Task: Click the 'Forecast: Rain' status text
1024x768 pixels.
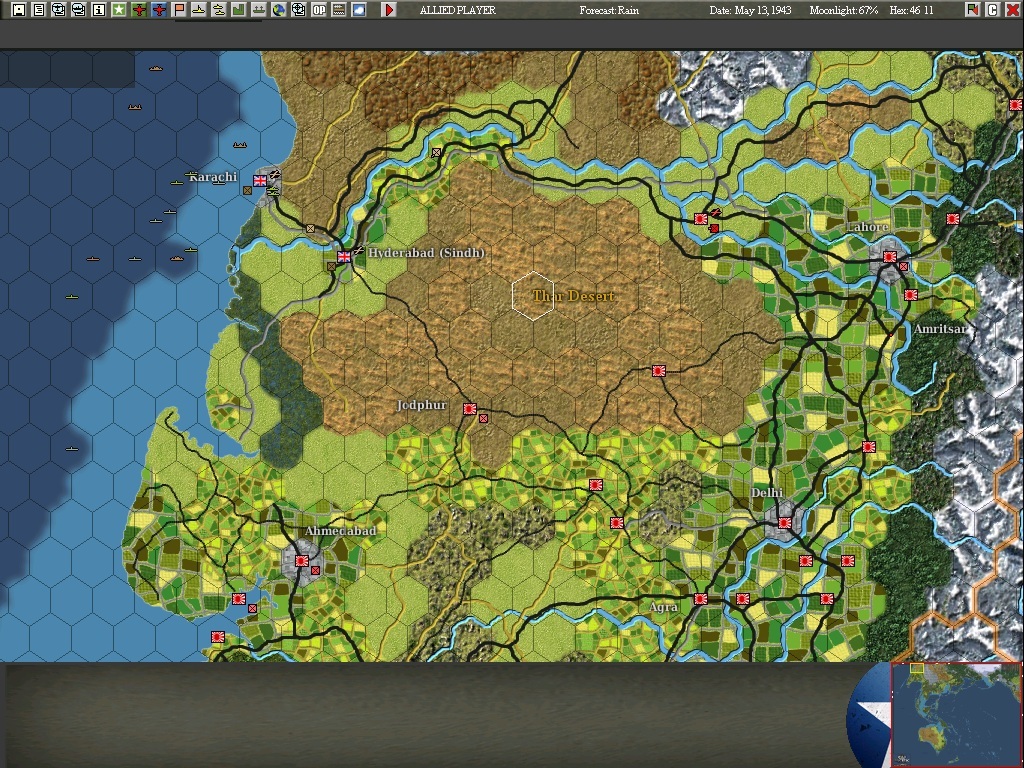Action: 609,10
